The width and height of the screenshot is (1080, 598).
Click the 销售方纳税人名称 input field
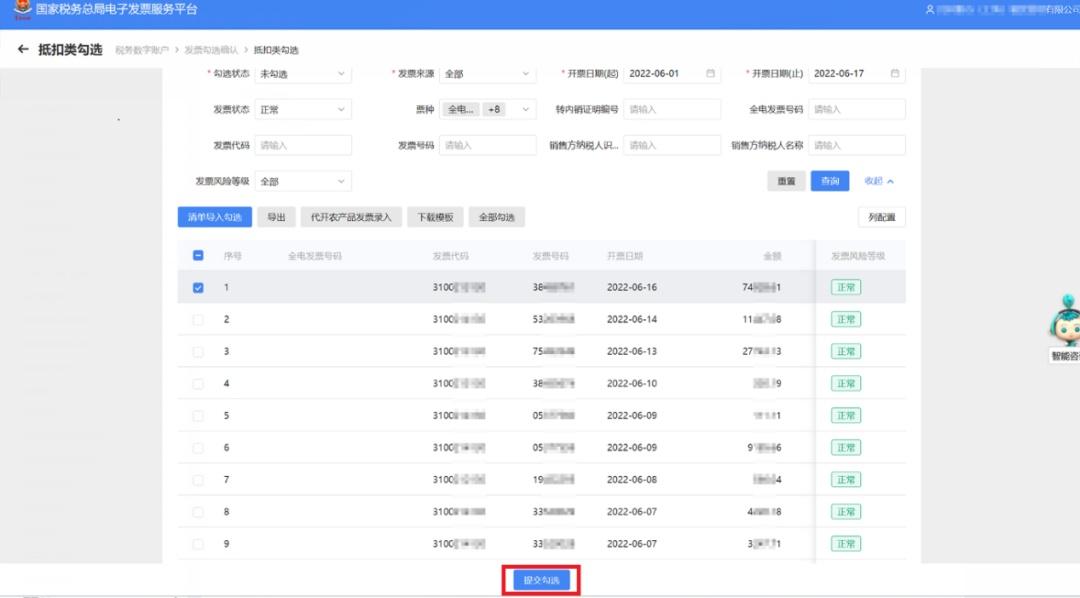click(856, 146)
